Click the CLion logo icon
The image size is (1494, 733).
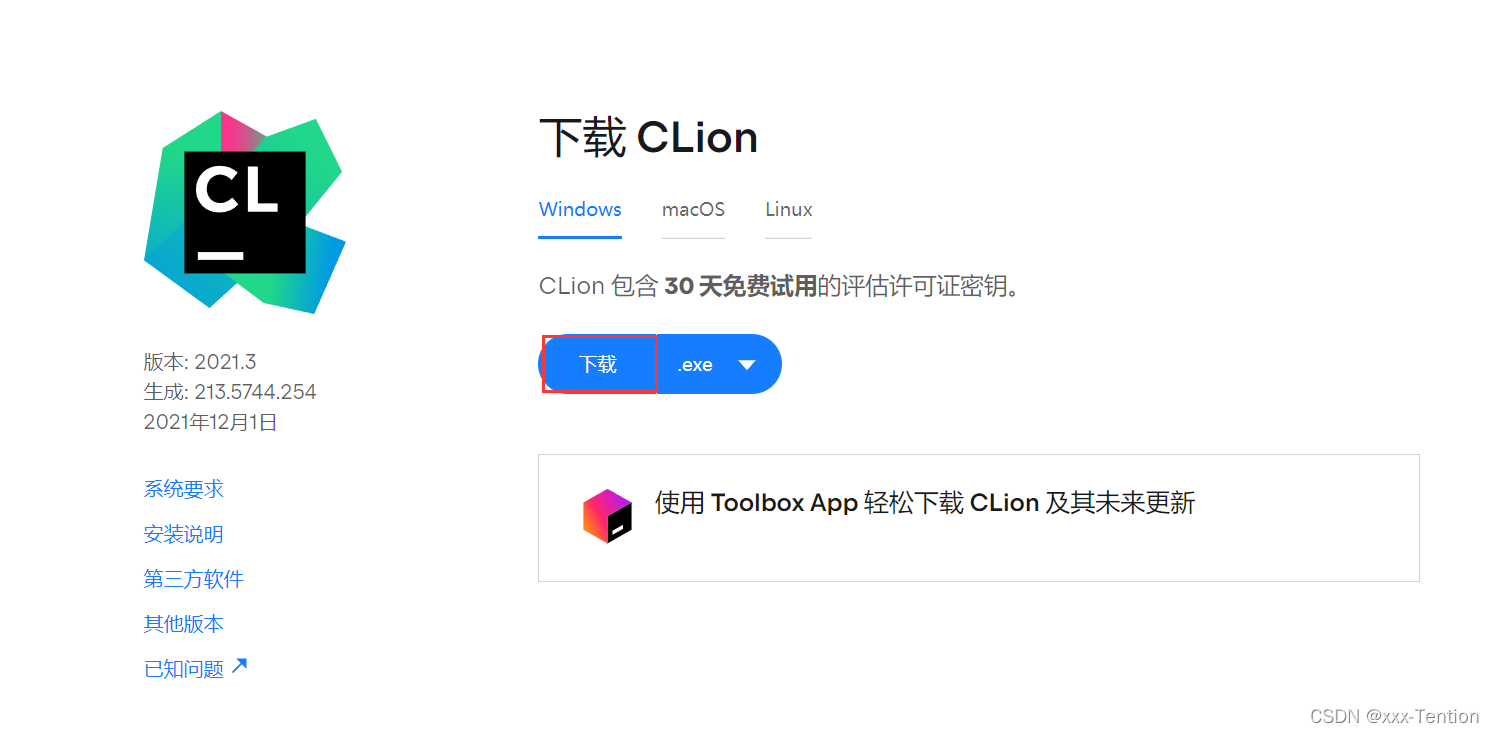click(245, 212)
